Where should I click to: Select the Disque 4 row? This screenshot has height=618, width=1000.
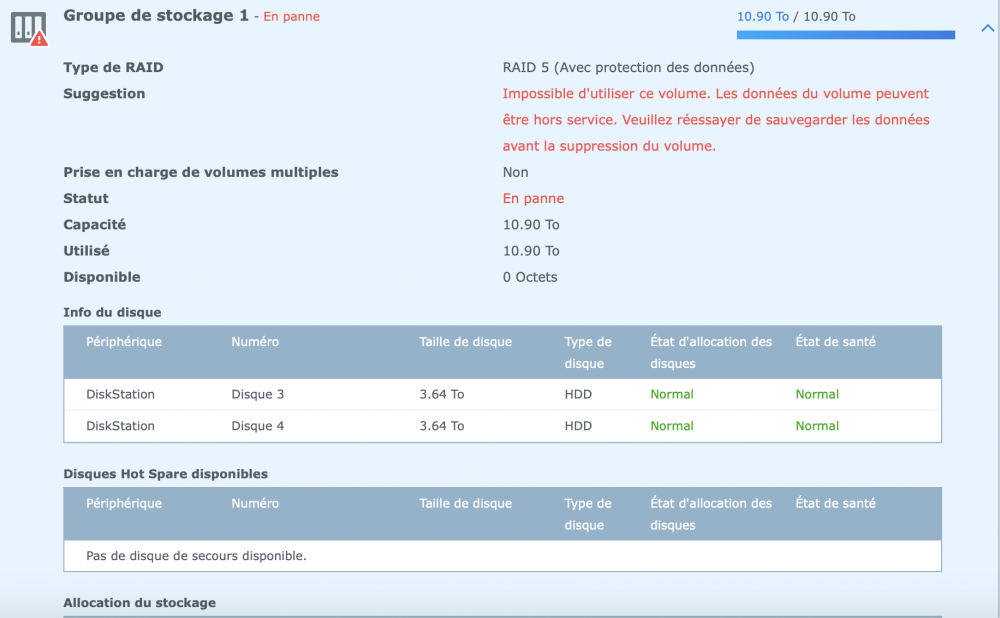(x=502, y=426)
